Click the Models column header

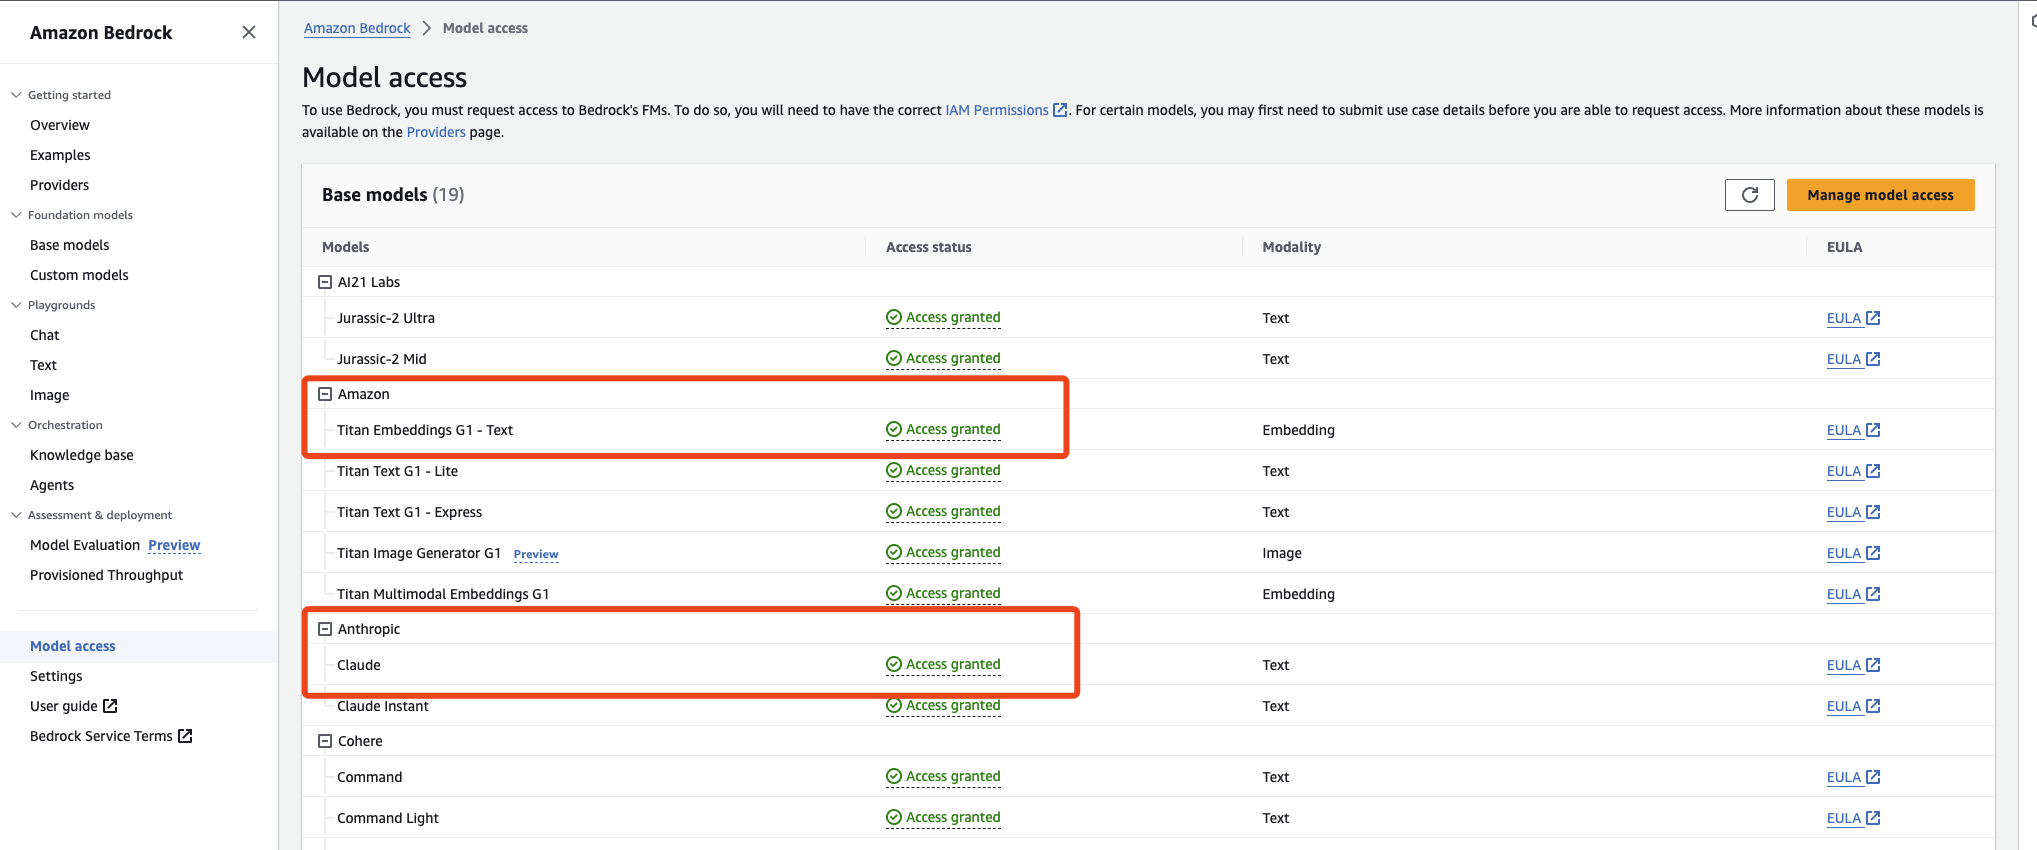coord(346,247)
